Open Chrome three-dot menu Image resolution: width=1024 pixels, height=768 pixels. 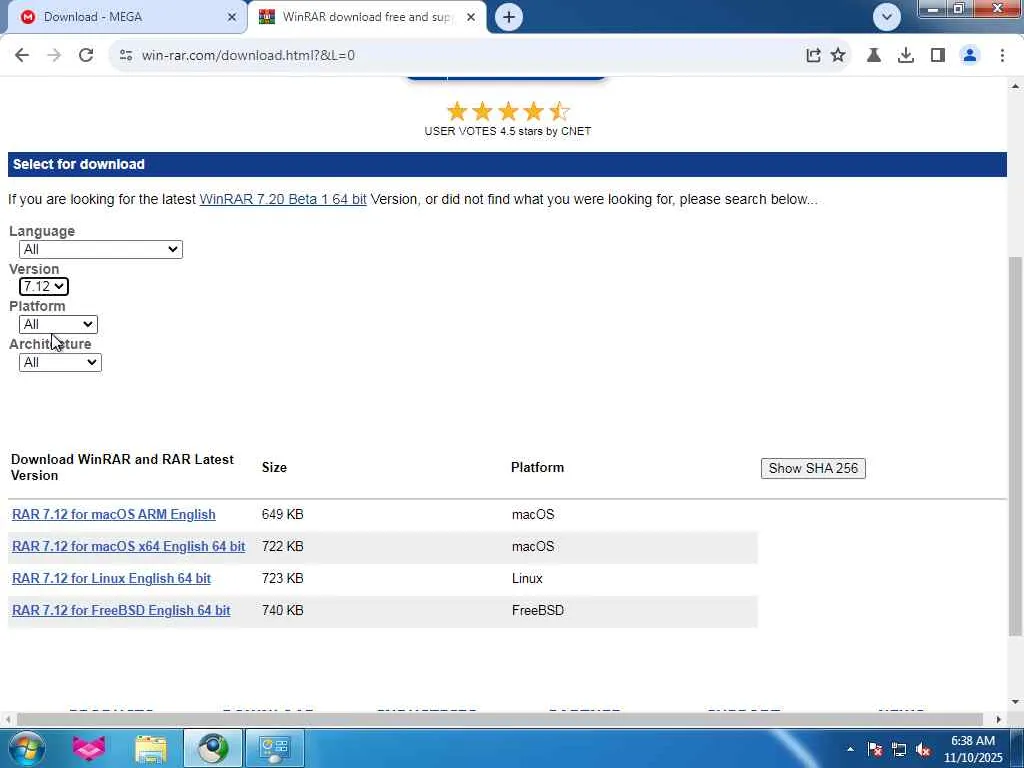click(x=1002, y=56)
